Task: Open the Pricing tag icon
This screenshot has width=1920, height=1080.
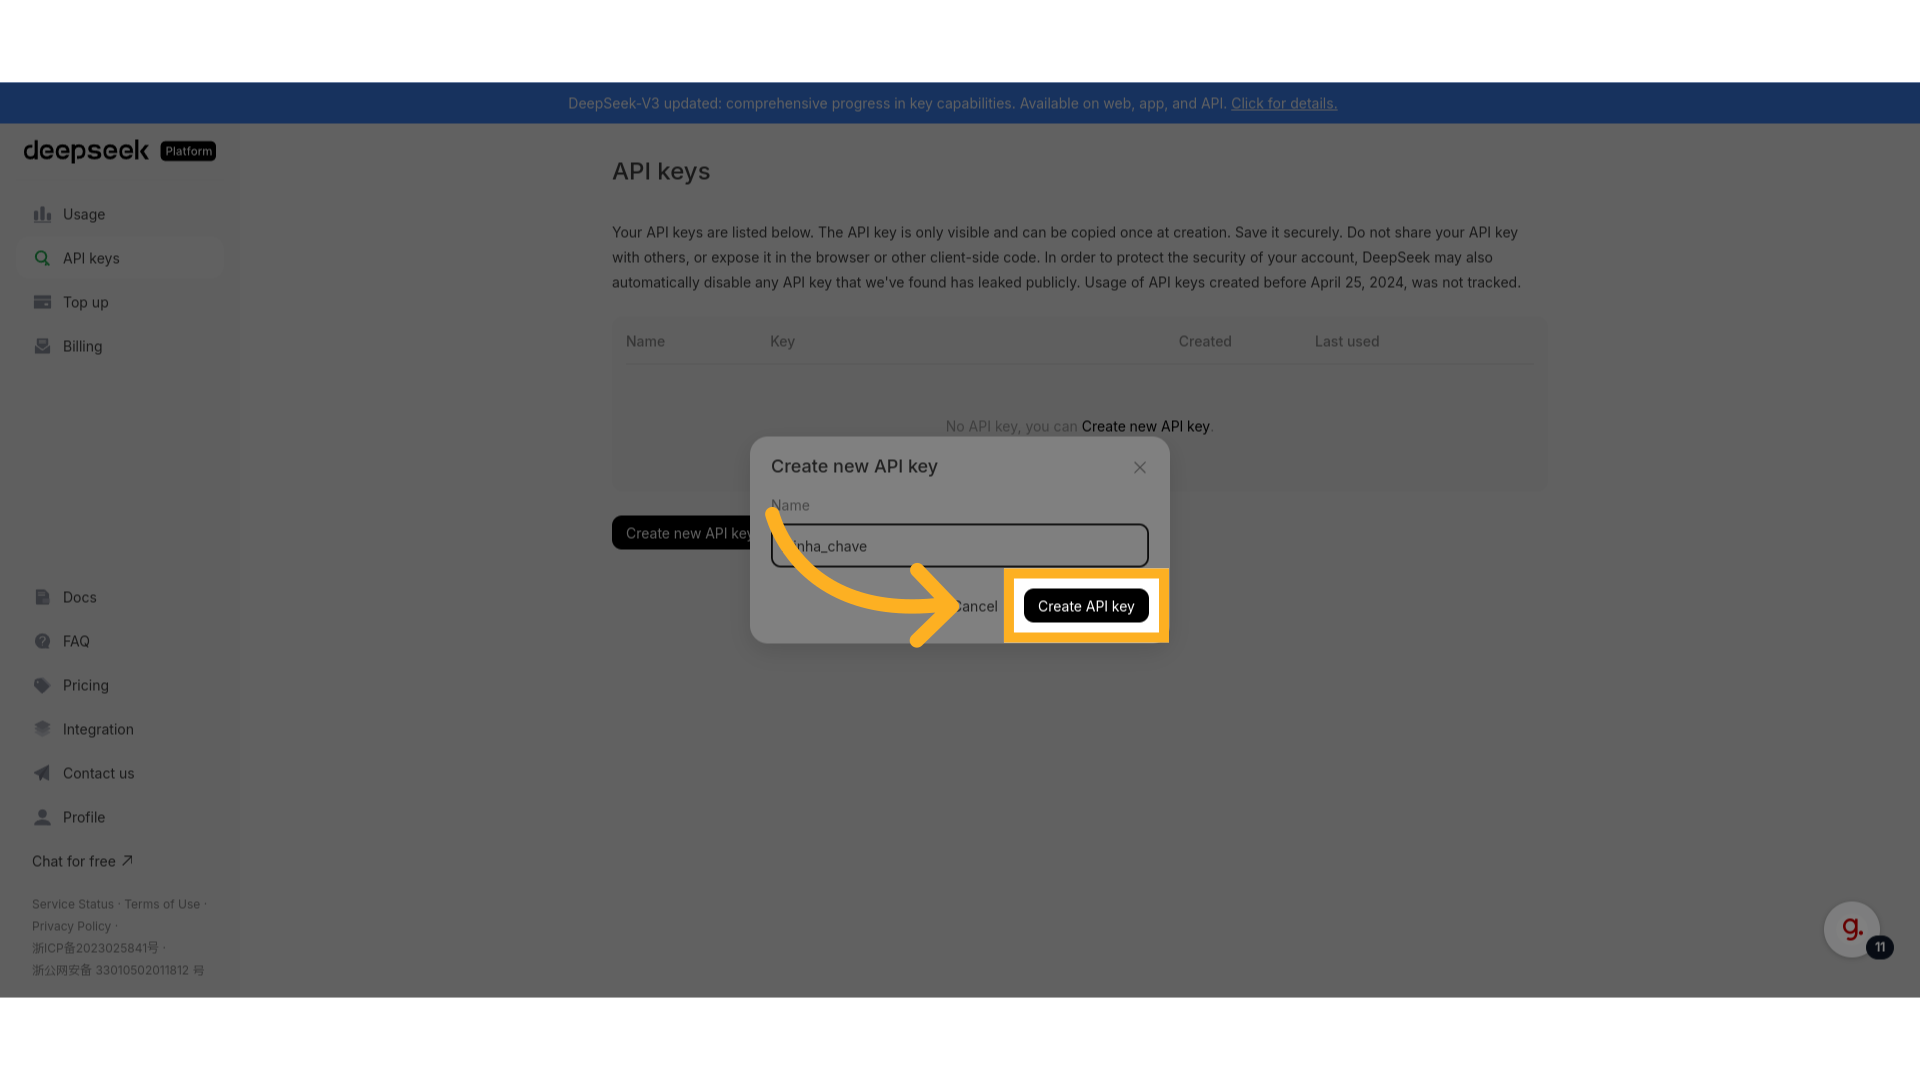Action: 42,685
